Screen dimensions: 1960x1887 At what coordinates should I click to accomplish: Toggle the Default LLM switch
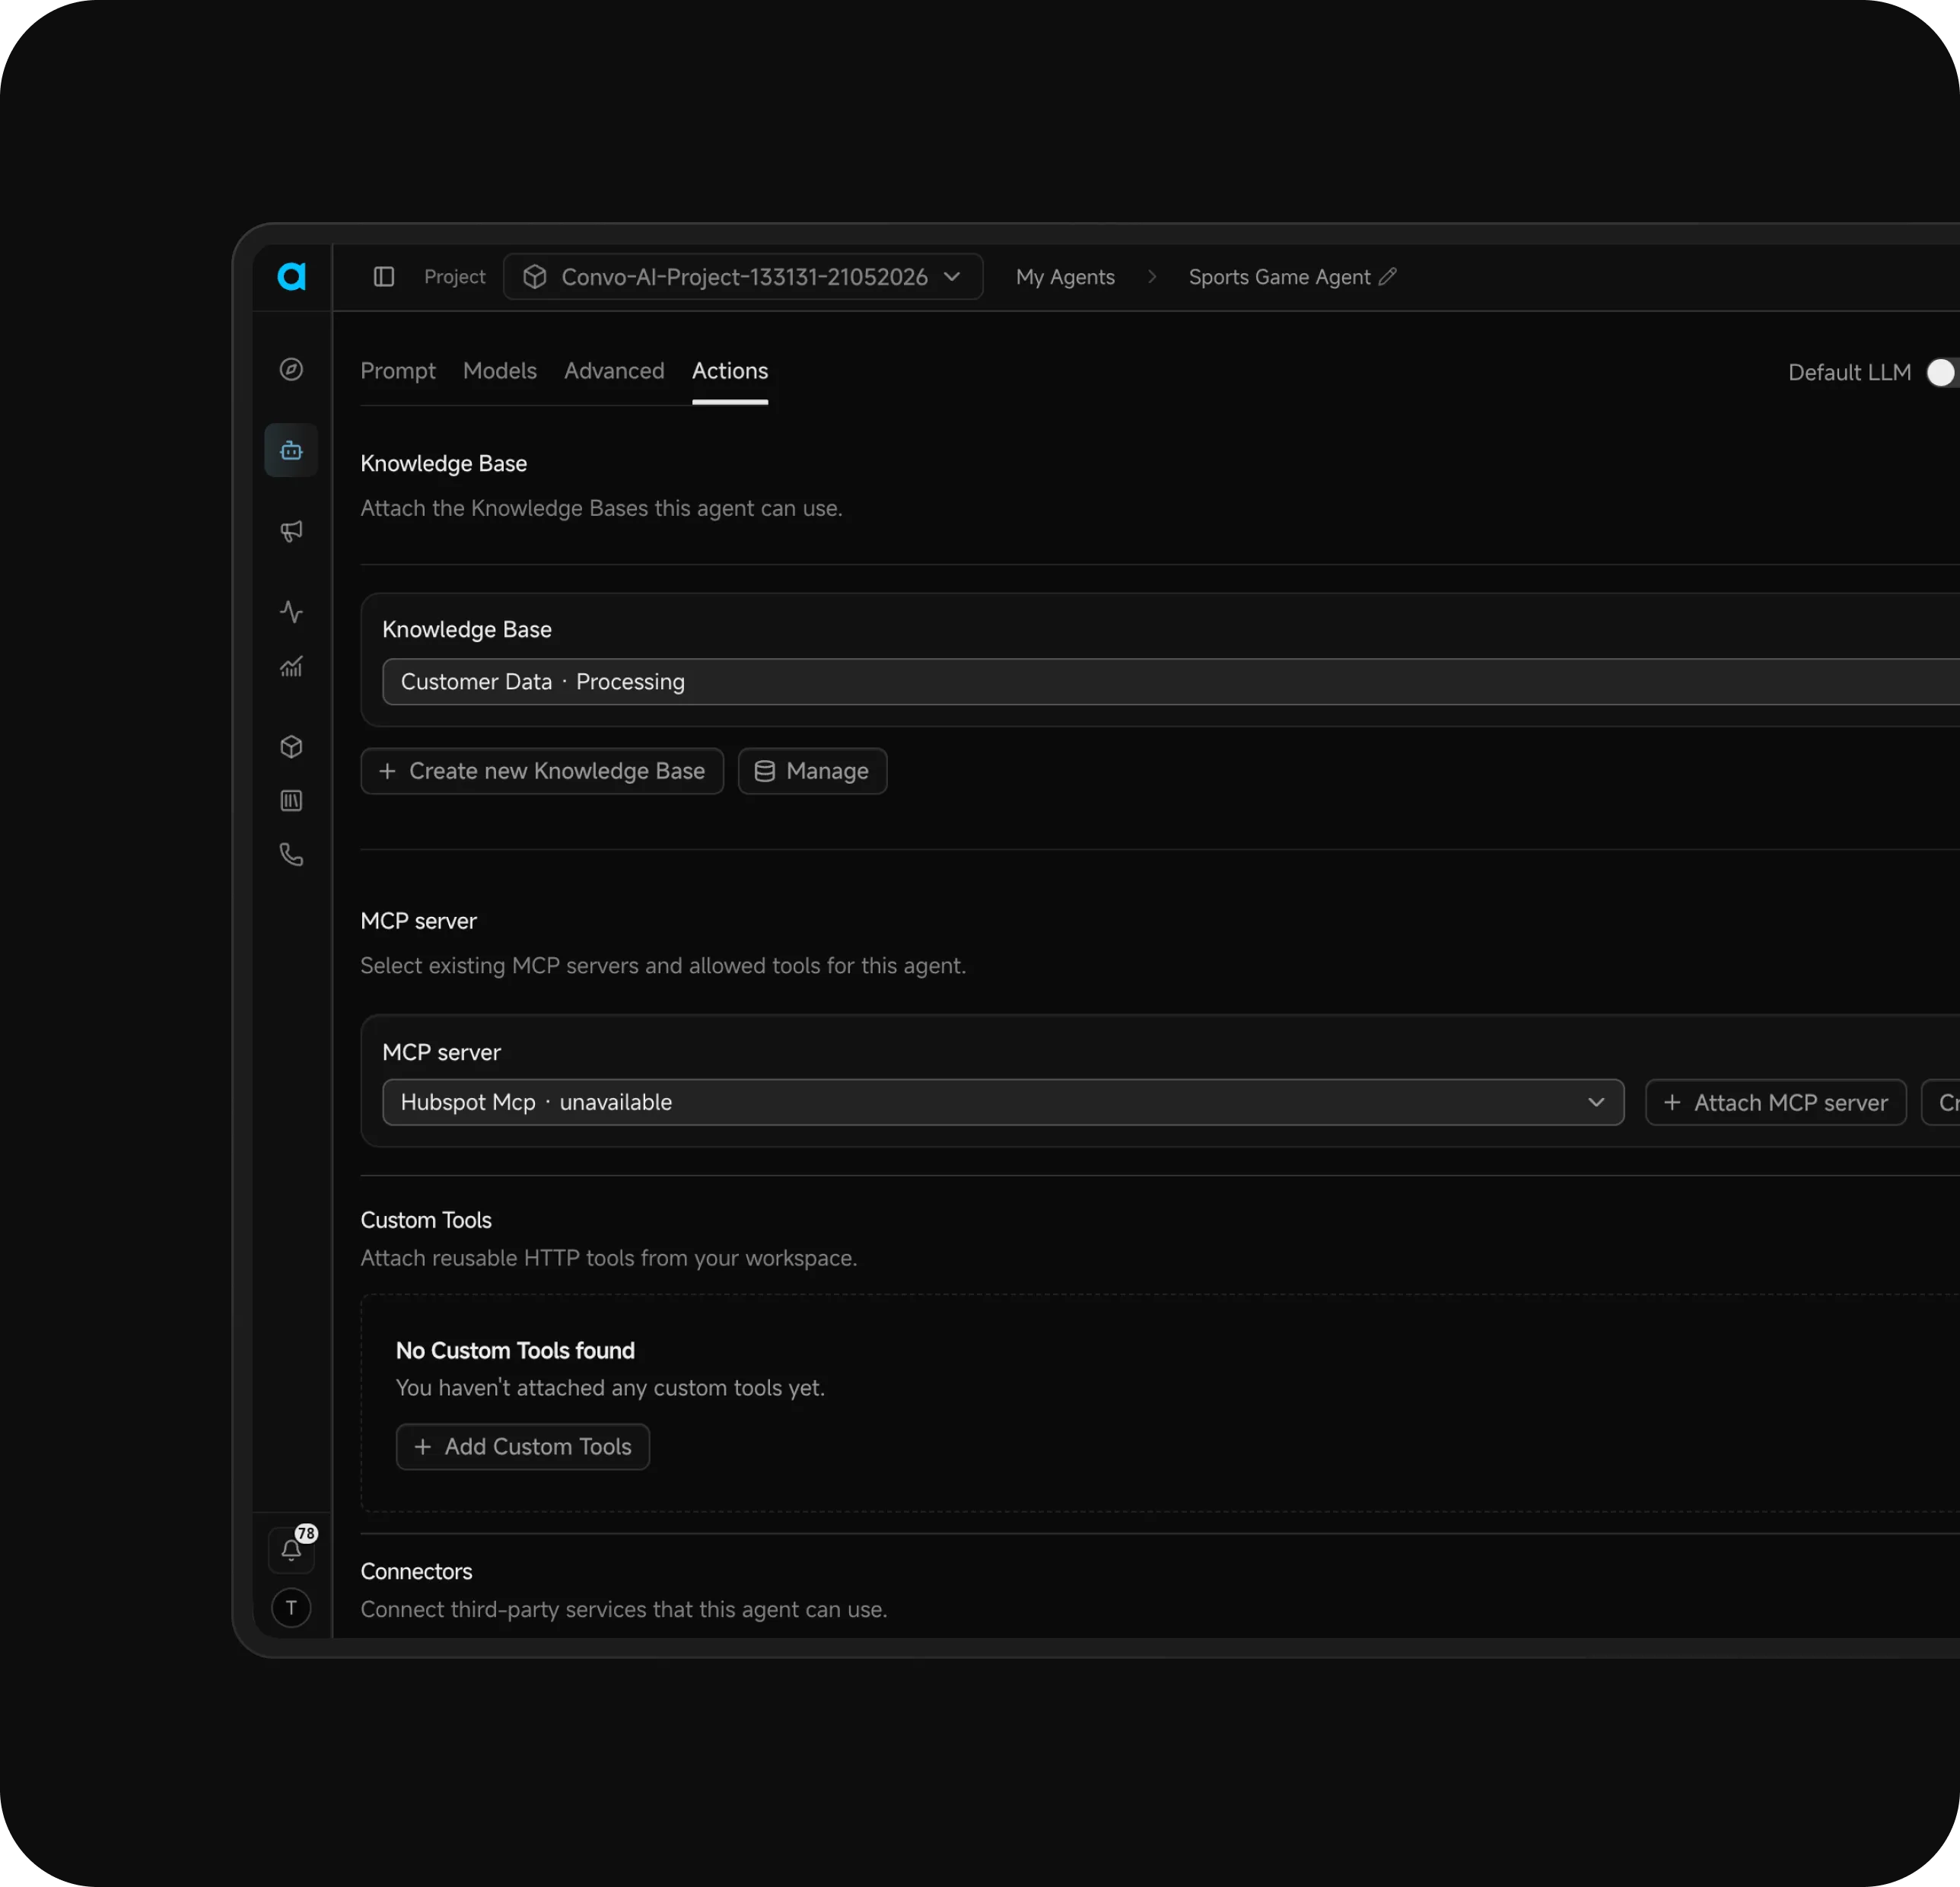point(1942,373)
